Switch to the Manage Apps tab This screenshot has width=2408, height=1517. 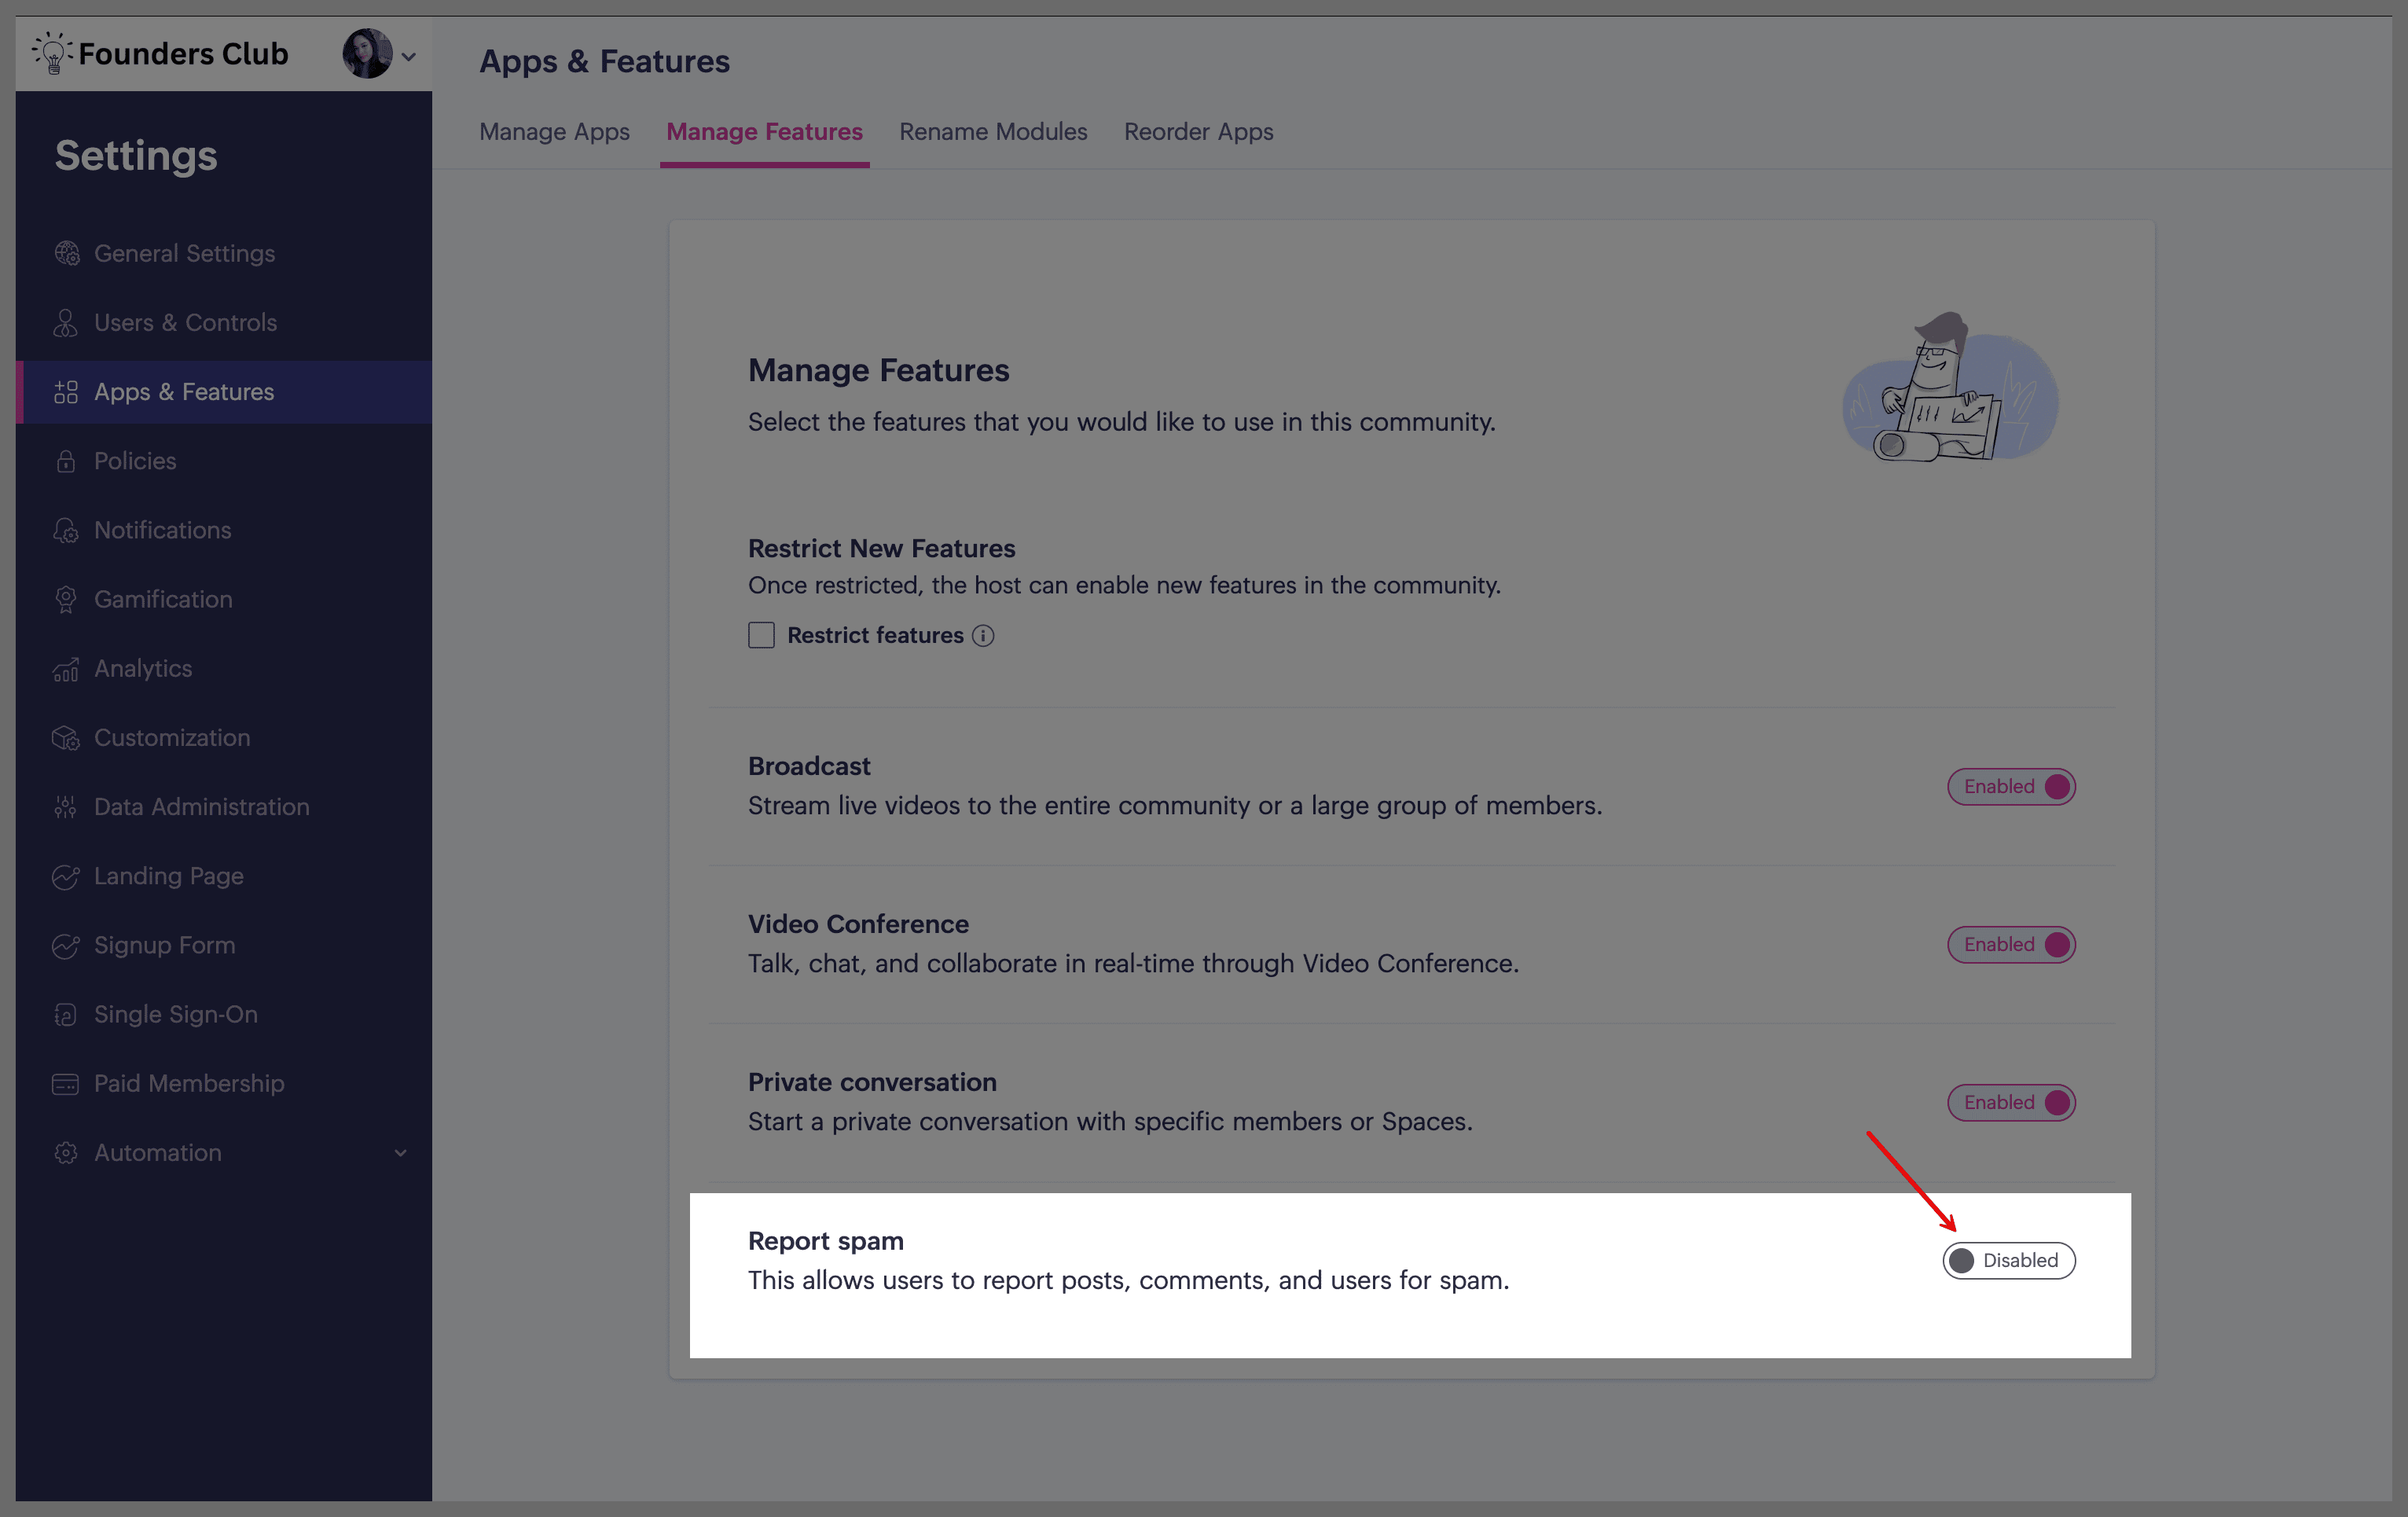click(554, 132)
